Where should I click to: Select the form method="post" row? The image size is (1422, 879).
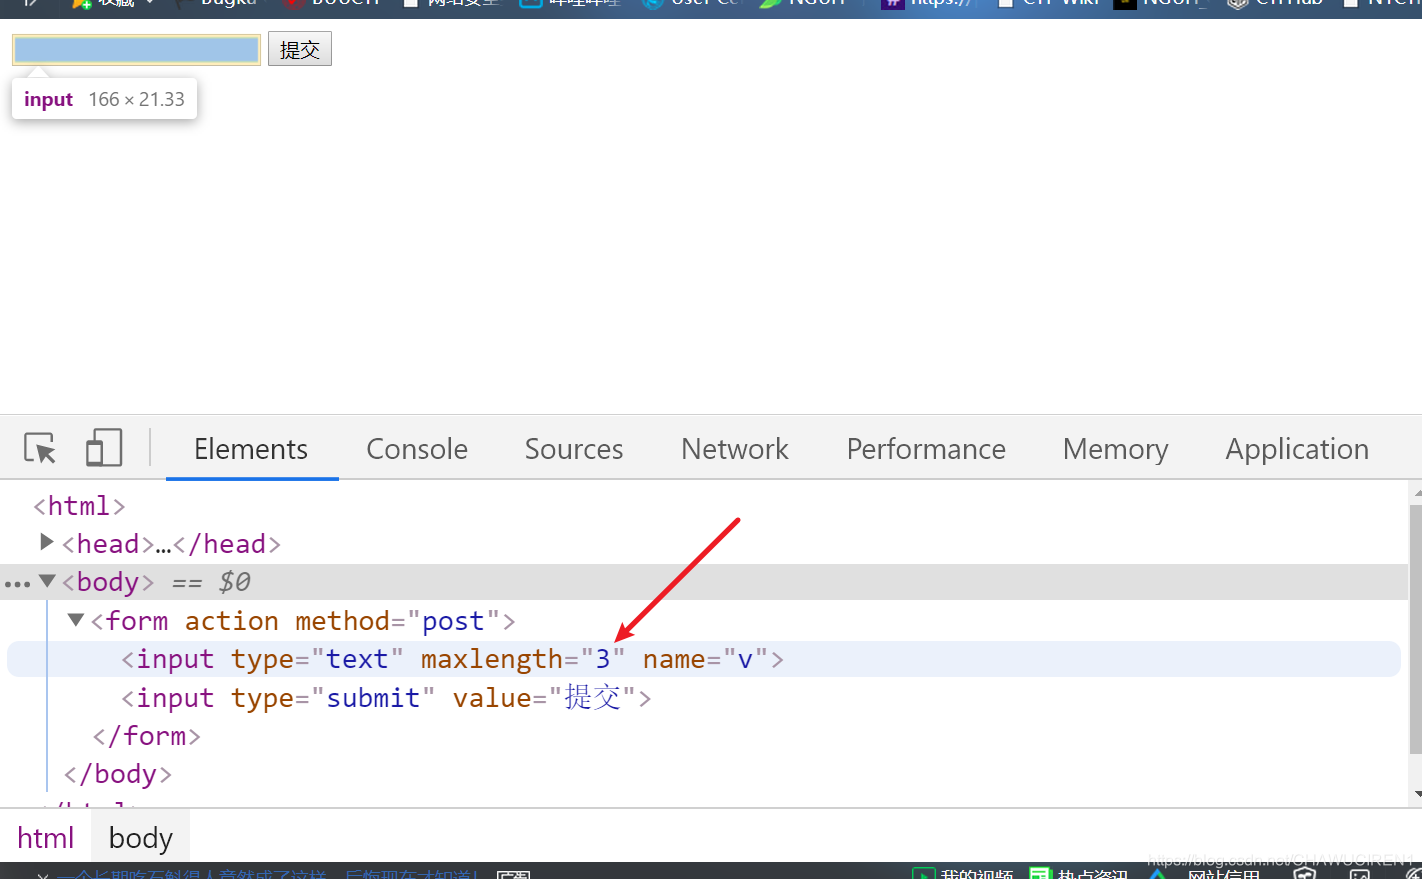(x=704, y=621)
